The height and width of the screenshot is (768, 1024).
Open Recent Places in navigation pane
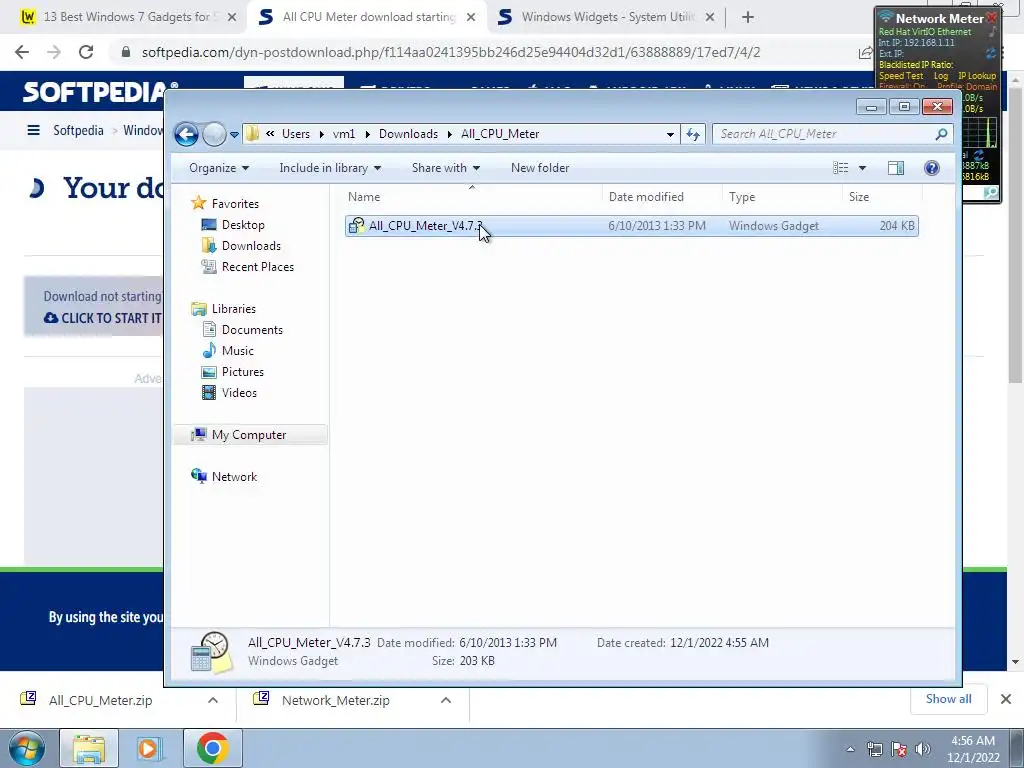248,266
